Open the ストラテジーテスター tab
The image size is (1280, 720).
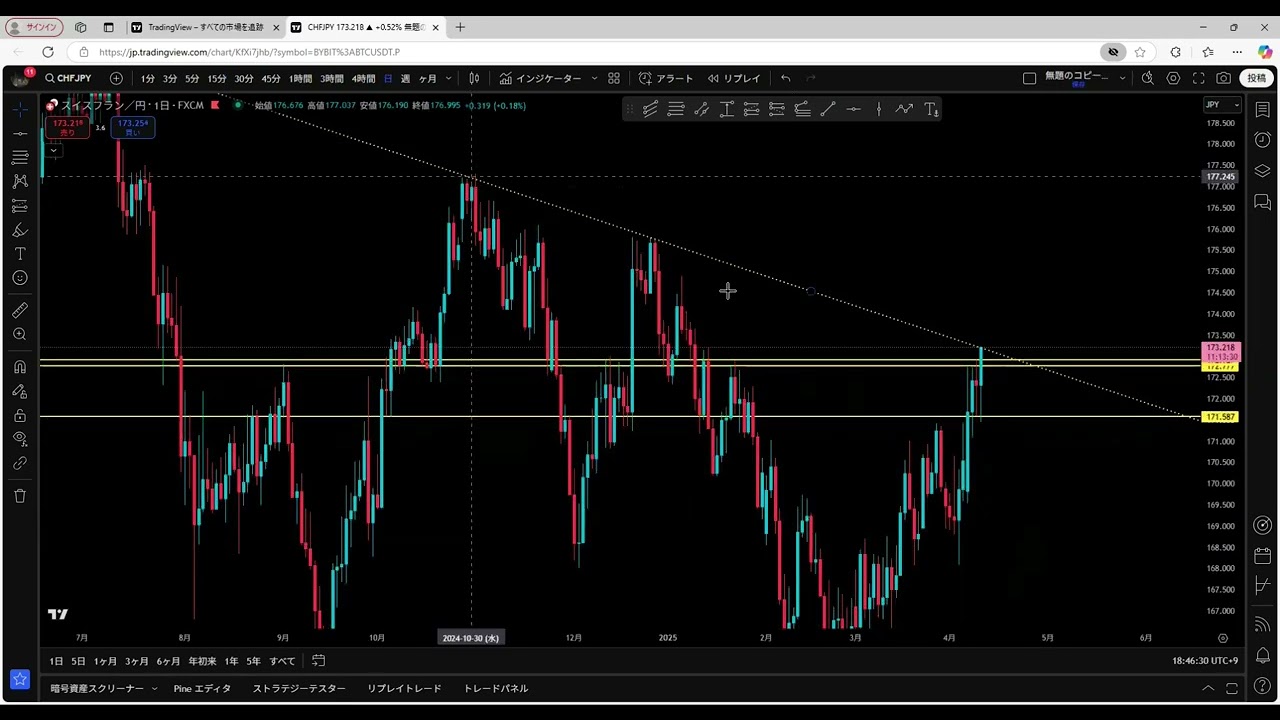(299, 688)
